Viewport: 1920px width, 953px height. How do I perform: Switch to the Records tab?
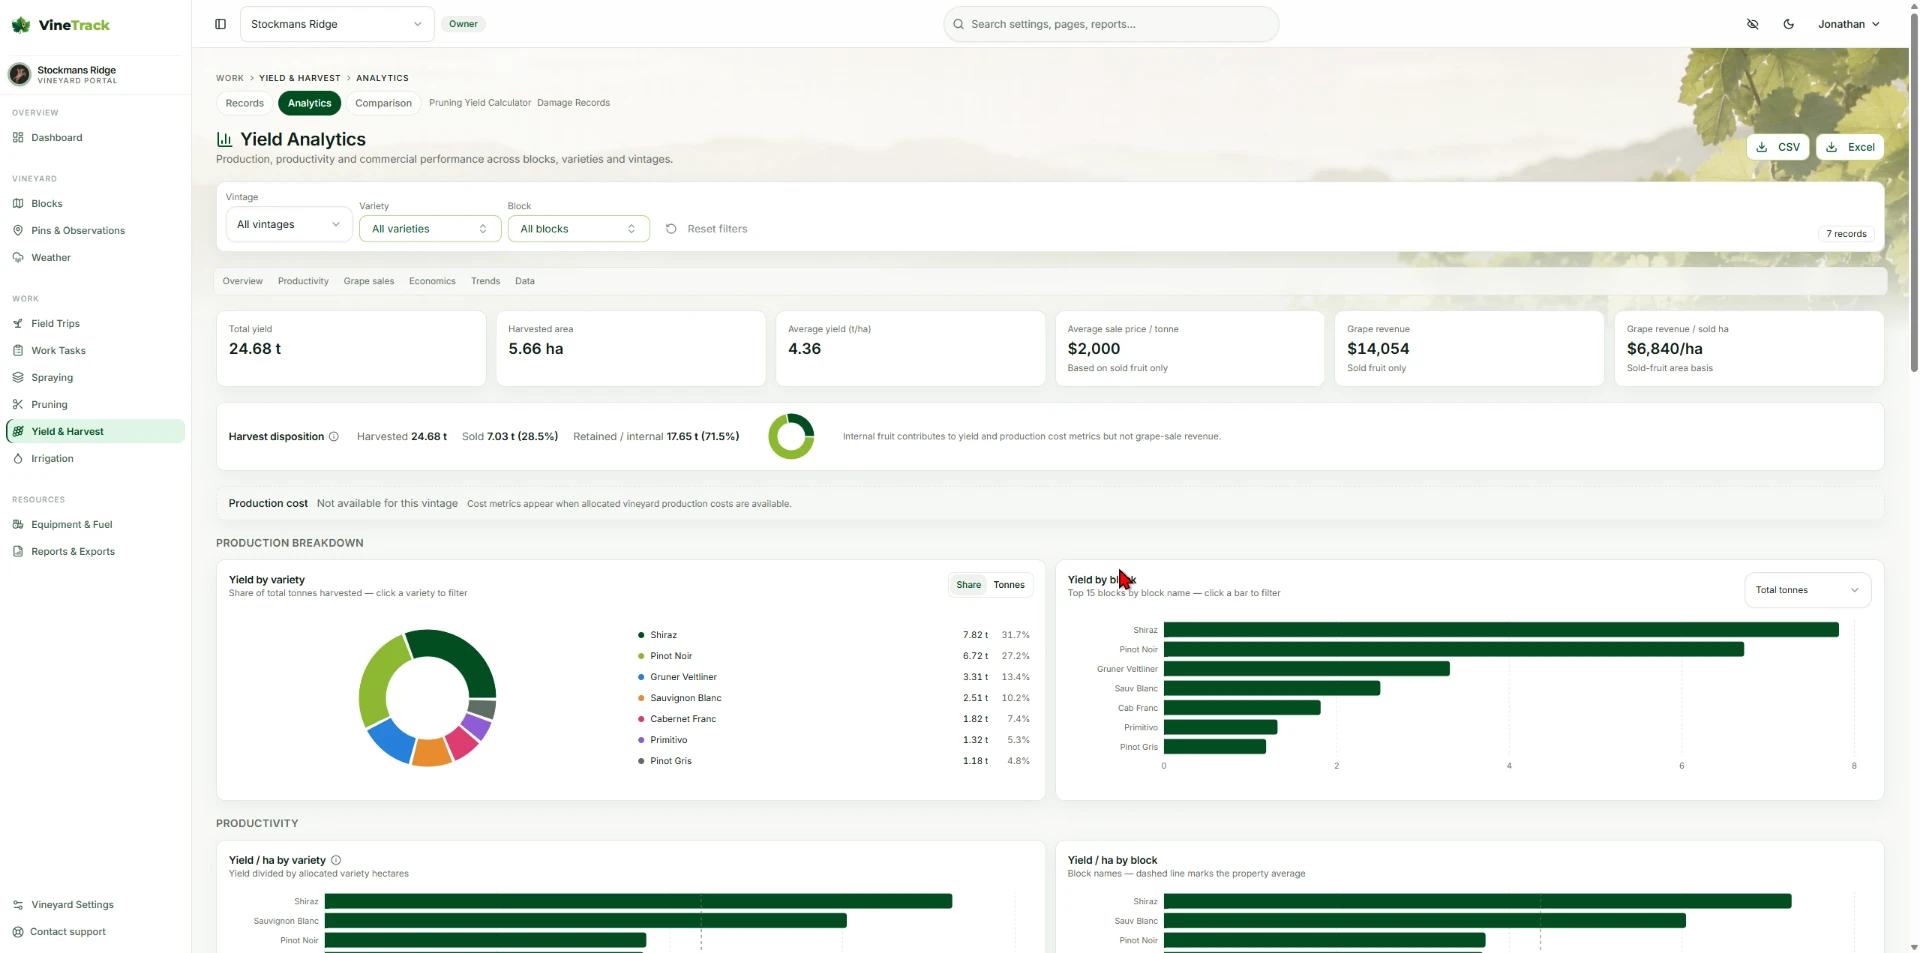pos(245,103)
